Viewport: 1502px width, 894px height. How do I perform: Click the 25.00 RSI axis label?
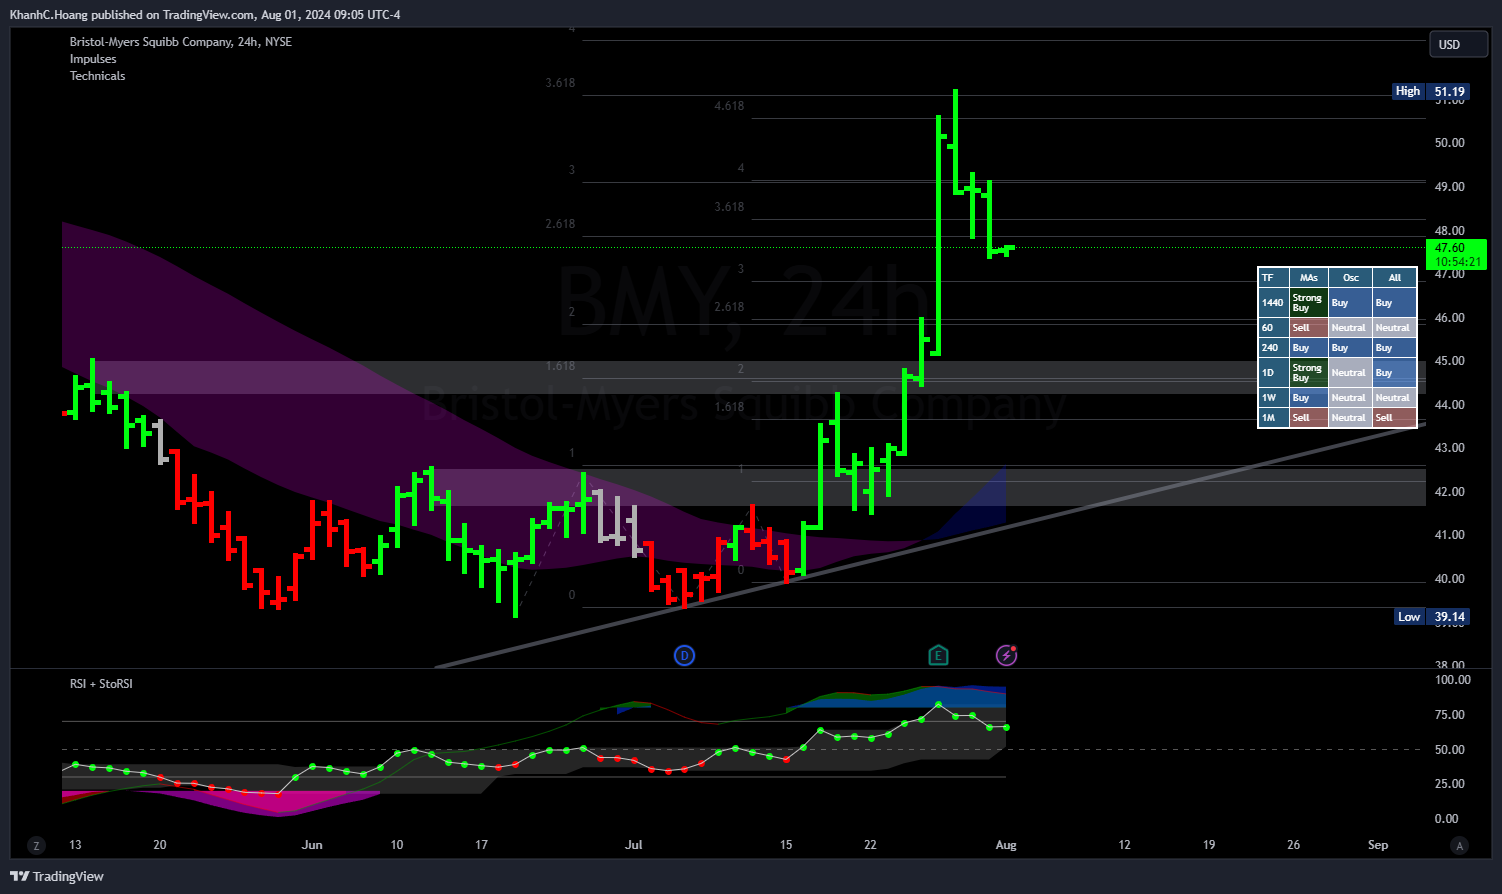(x=1450, y=784)
